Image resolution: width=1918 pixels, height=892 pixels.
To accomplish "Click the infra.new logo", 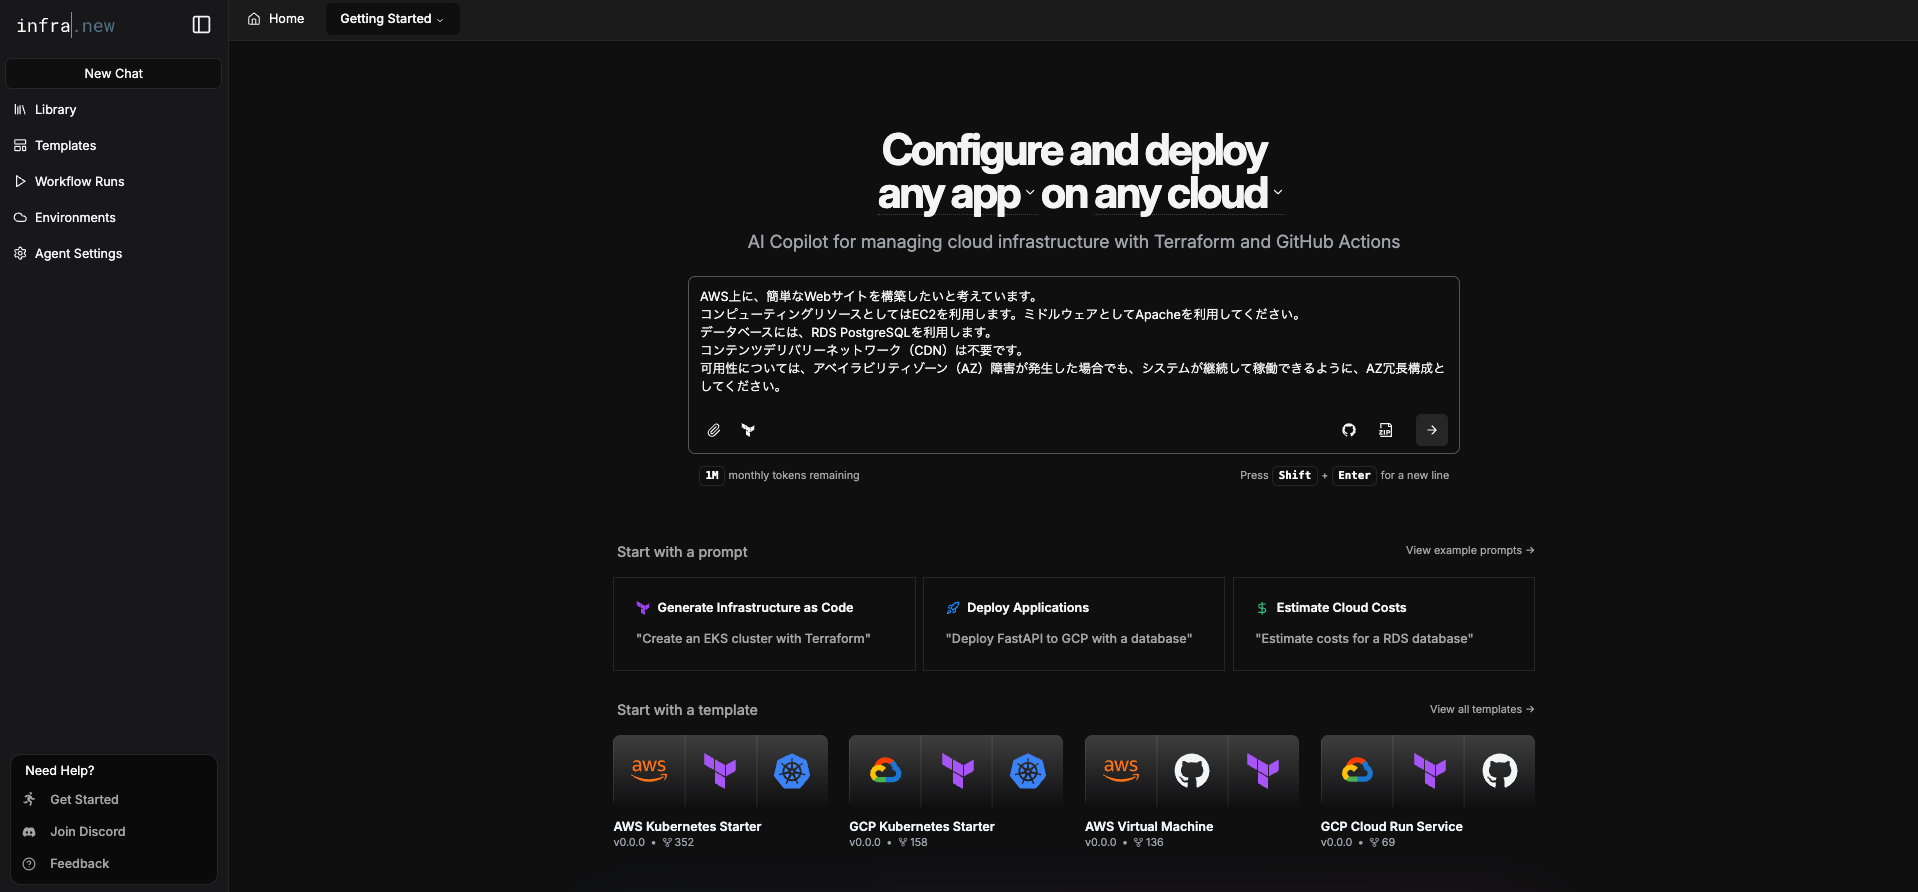I will pos(66,25).
